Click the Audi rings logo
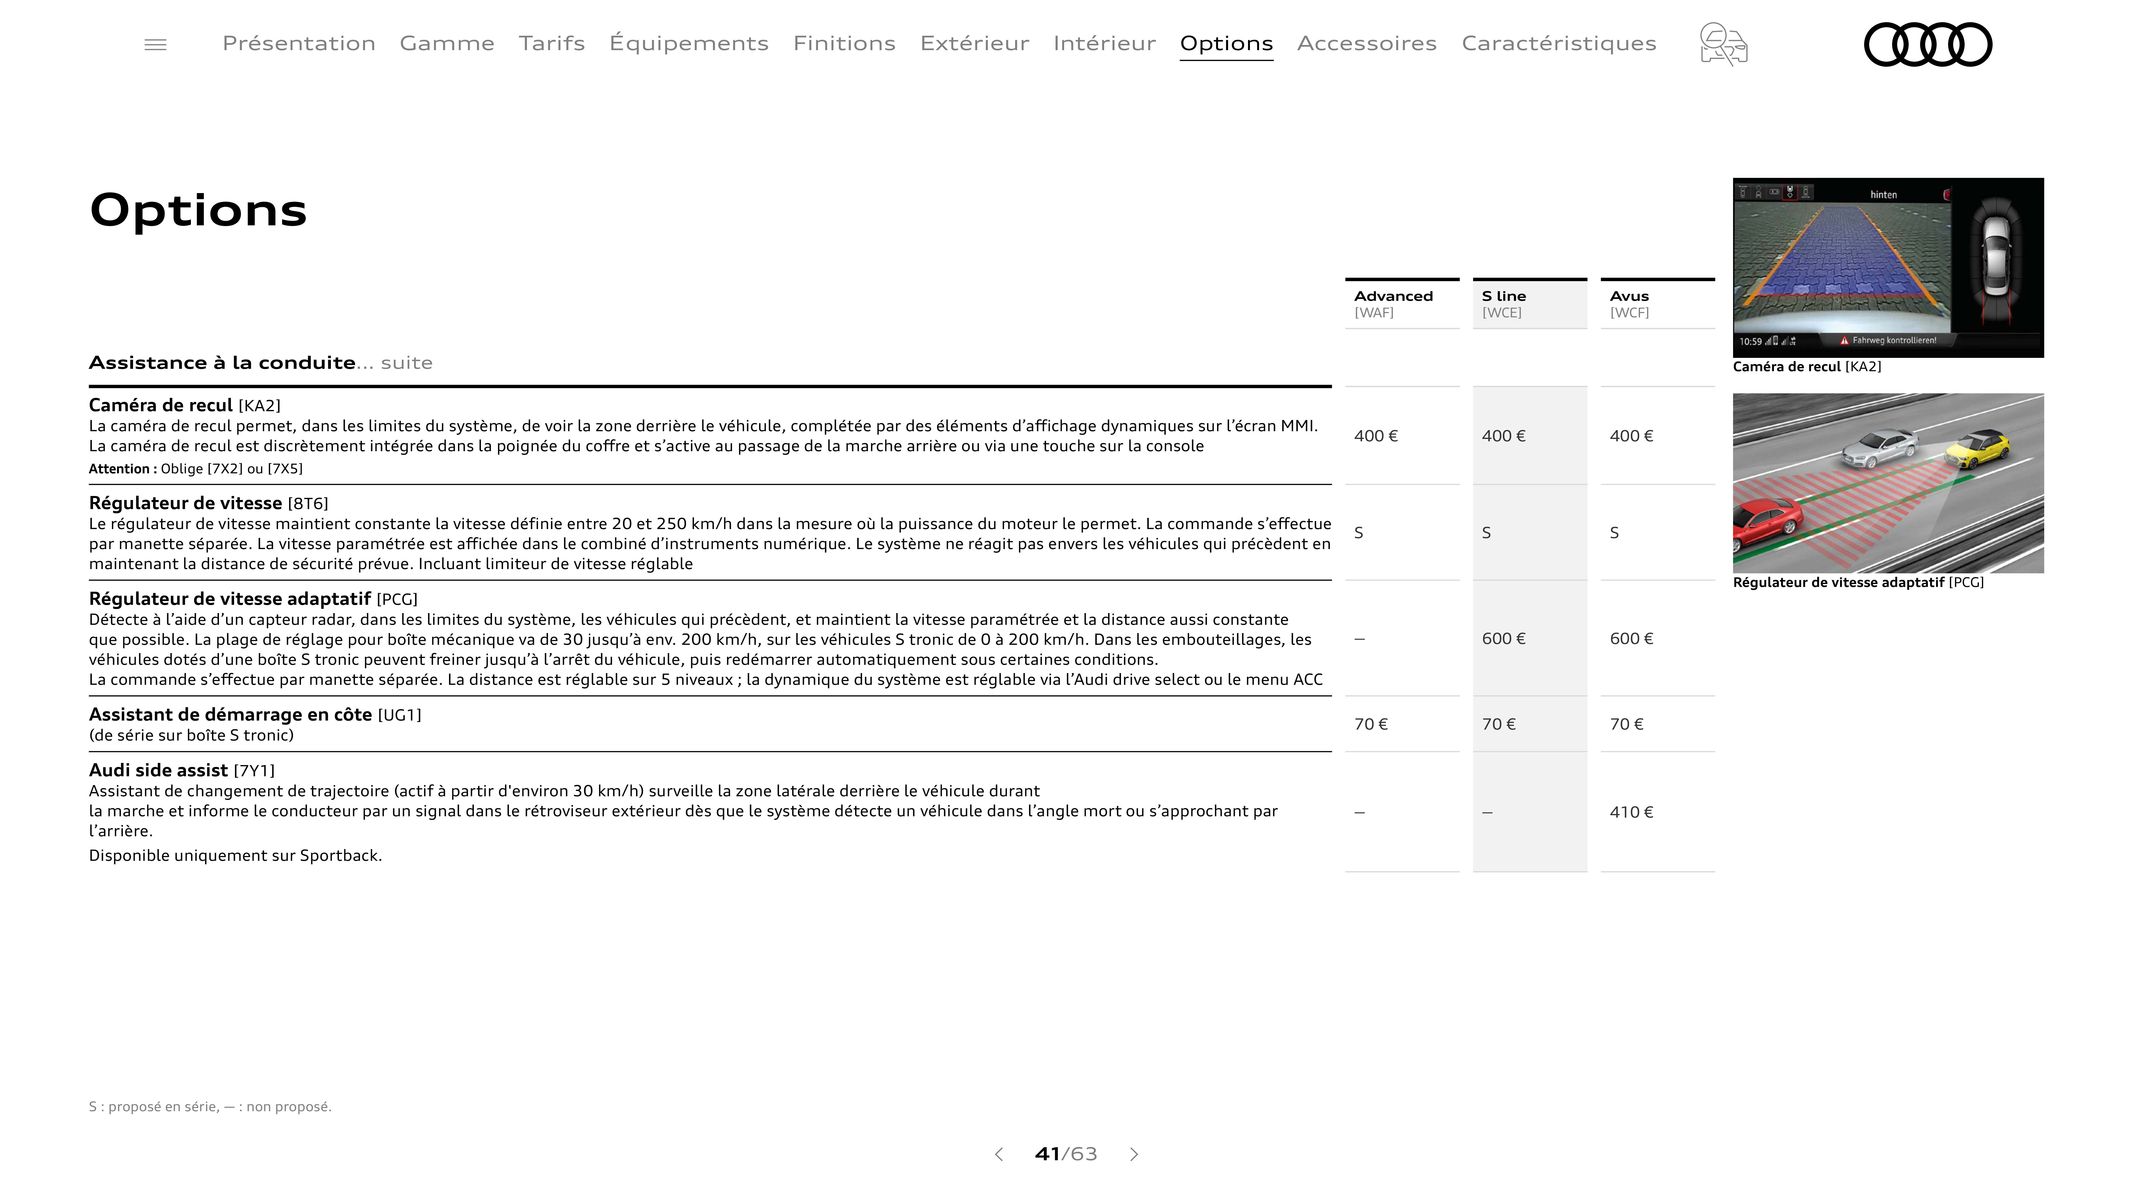 pyautogui.click(x=1928, y=44)
